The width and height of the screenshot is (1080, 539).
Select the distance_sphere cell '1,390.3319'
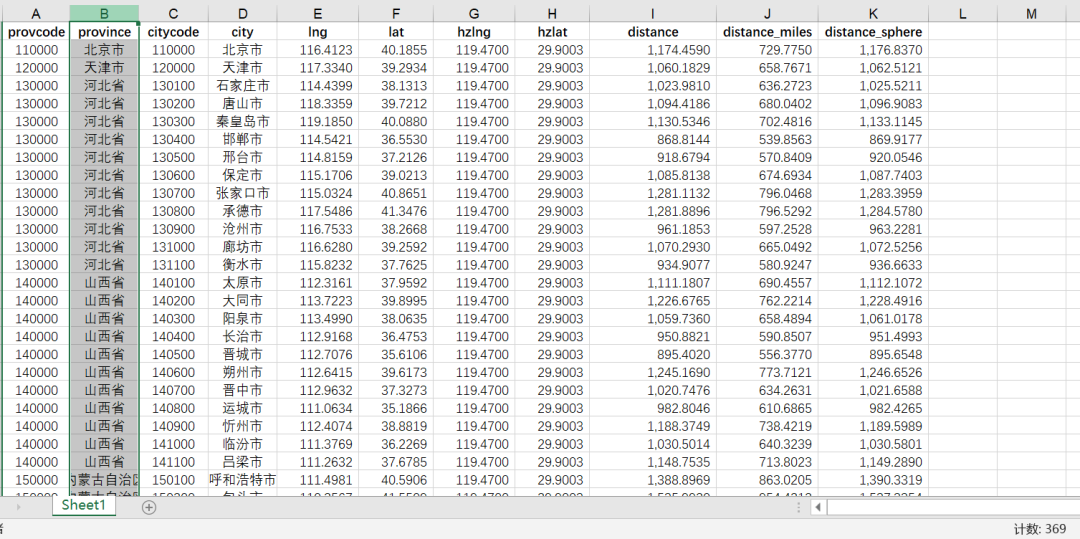[873, 479]
